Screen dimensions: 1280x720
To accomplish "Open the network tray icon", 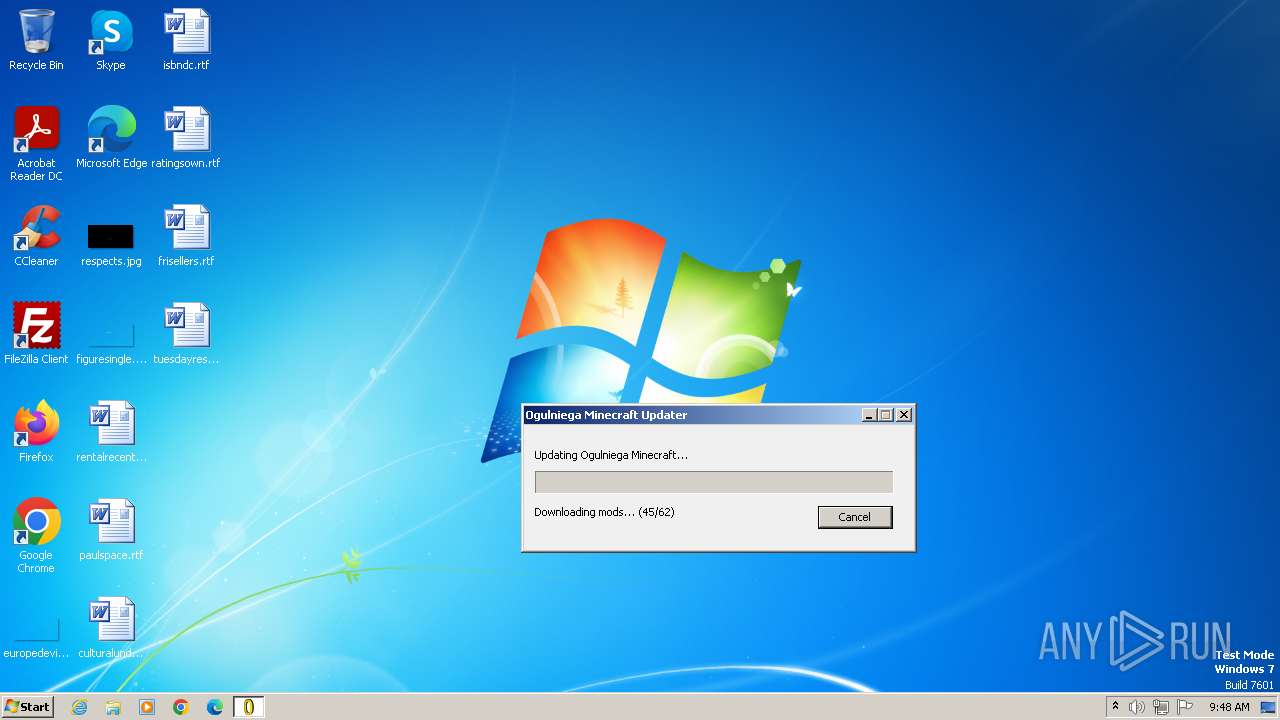I will point(1161,707).
